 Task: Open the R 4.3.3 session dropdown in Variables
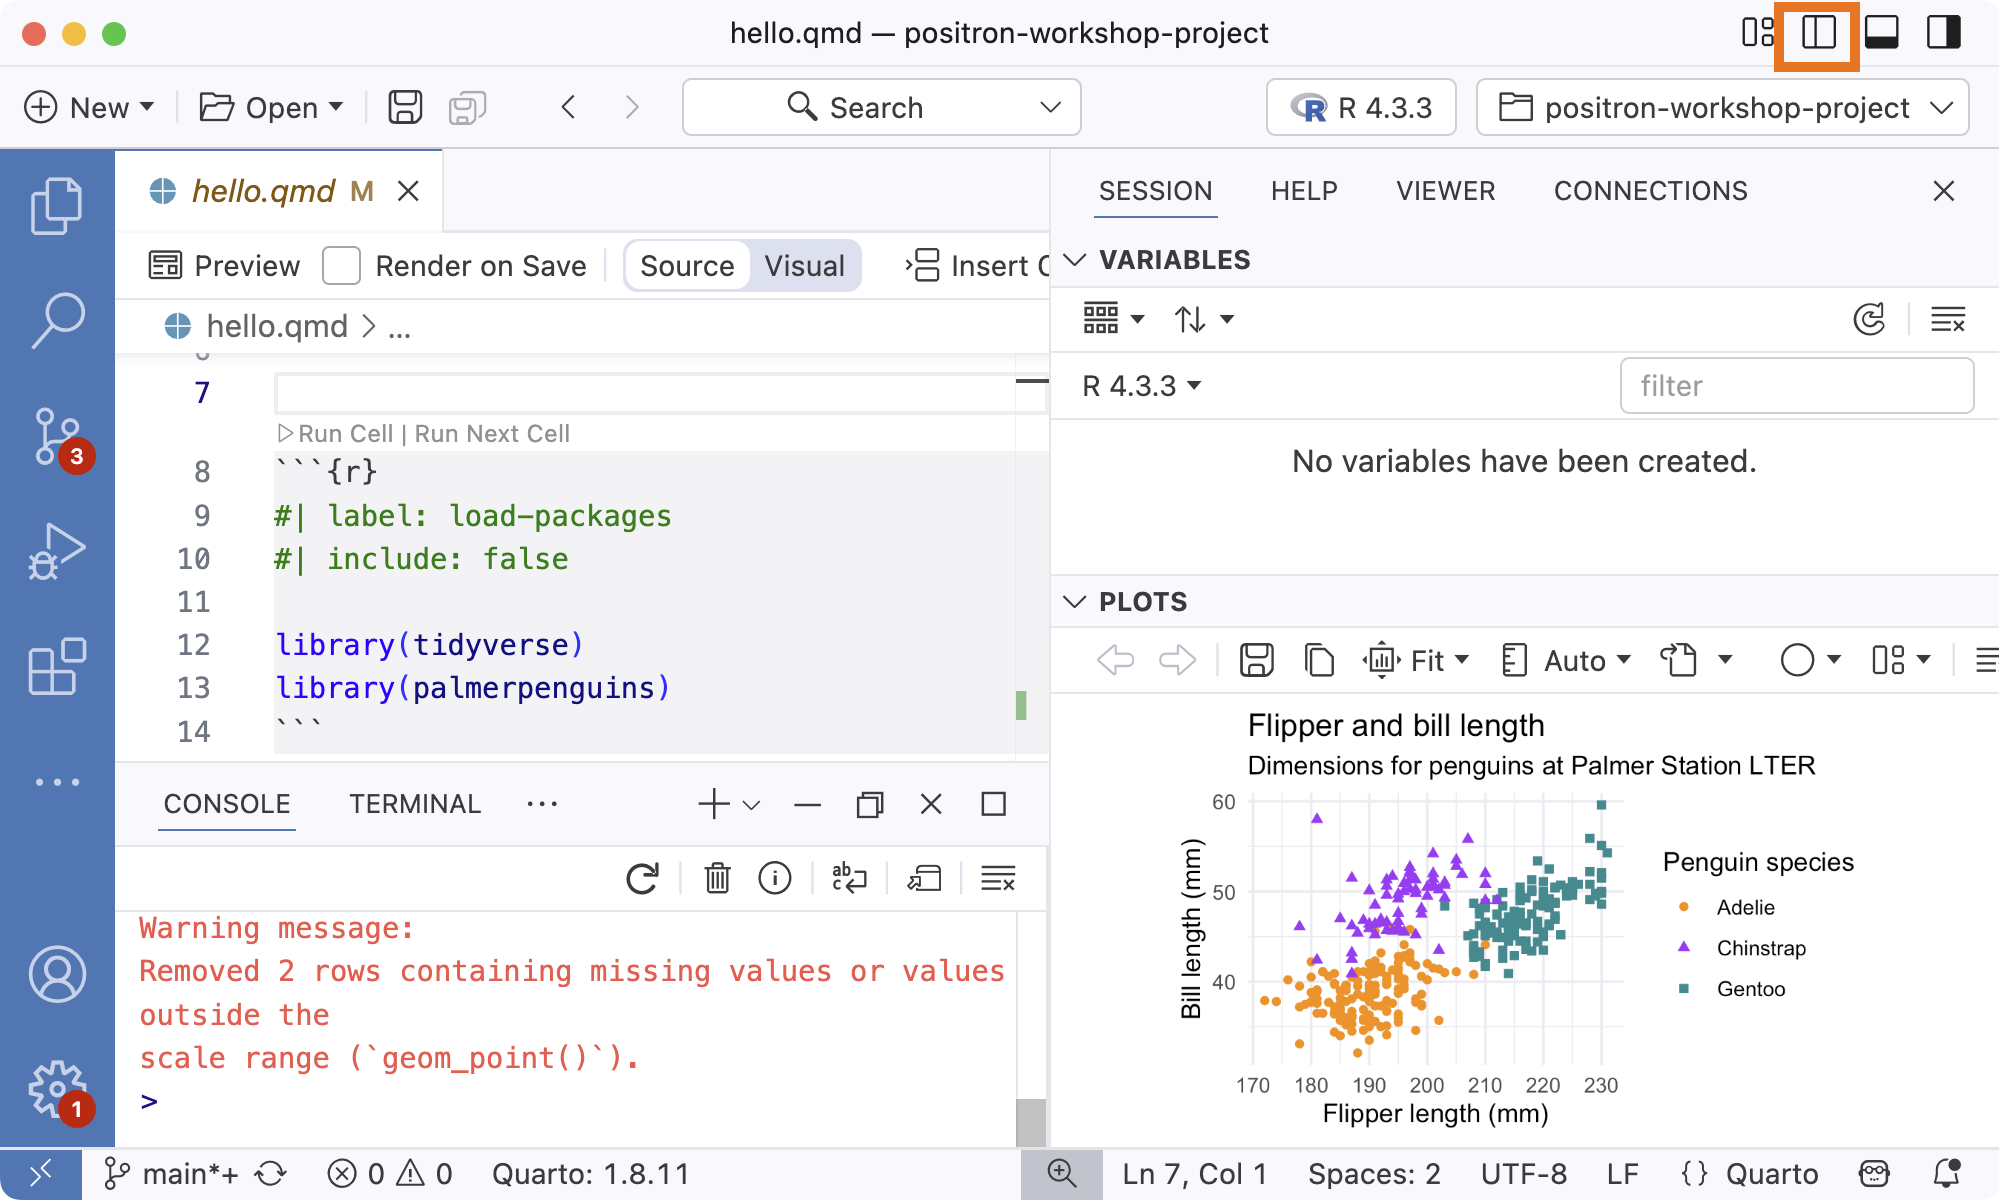point(1142,386)
